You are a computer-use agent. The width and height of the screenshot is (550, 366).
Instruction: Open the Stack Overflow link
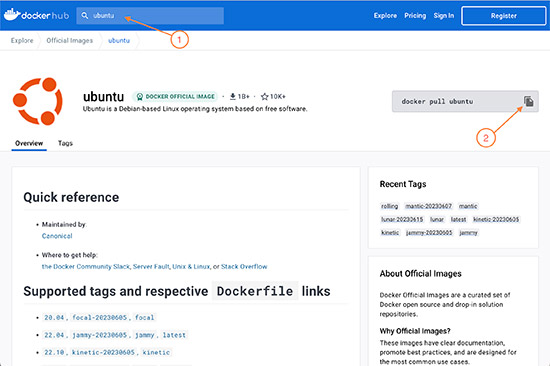(244, 267)
